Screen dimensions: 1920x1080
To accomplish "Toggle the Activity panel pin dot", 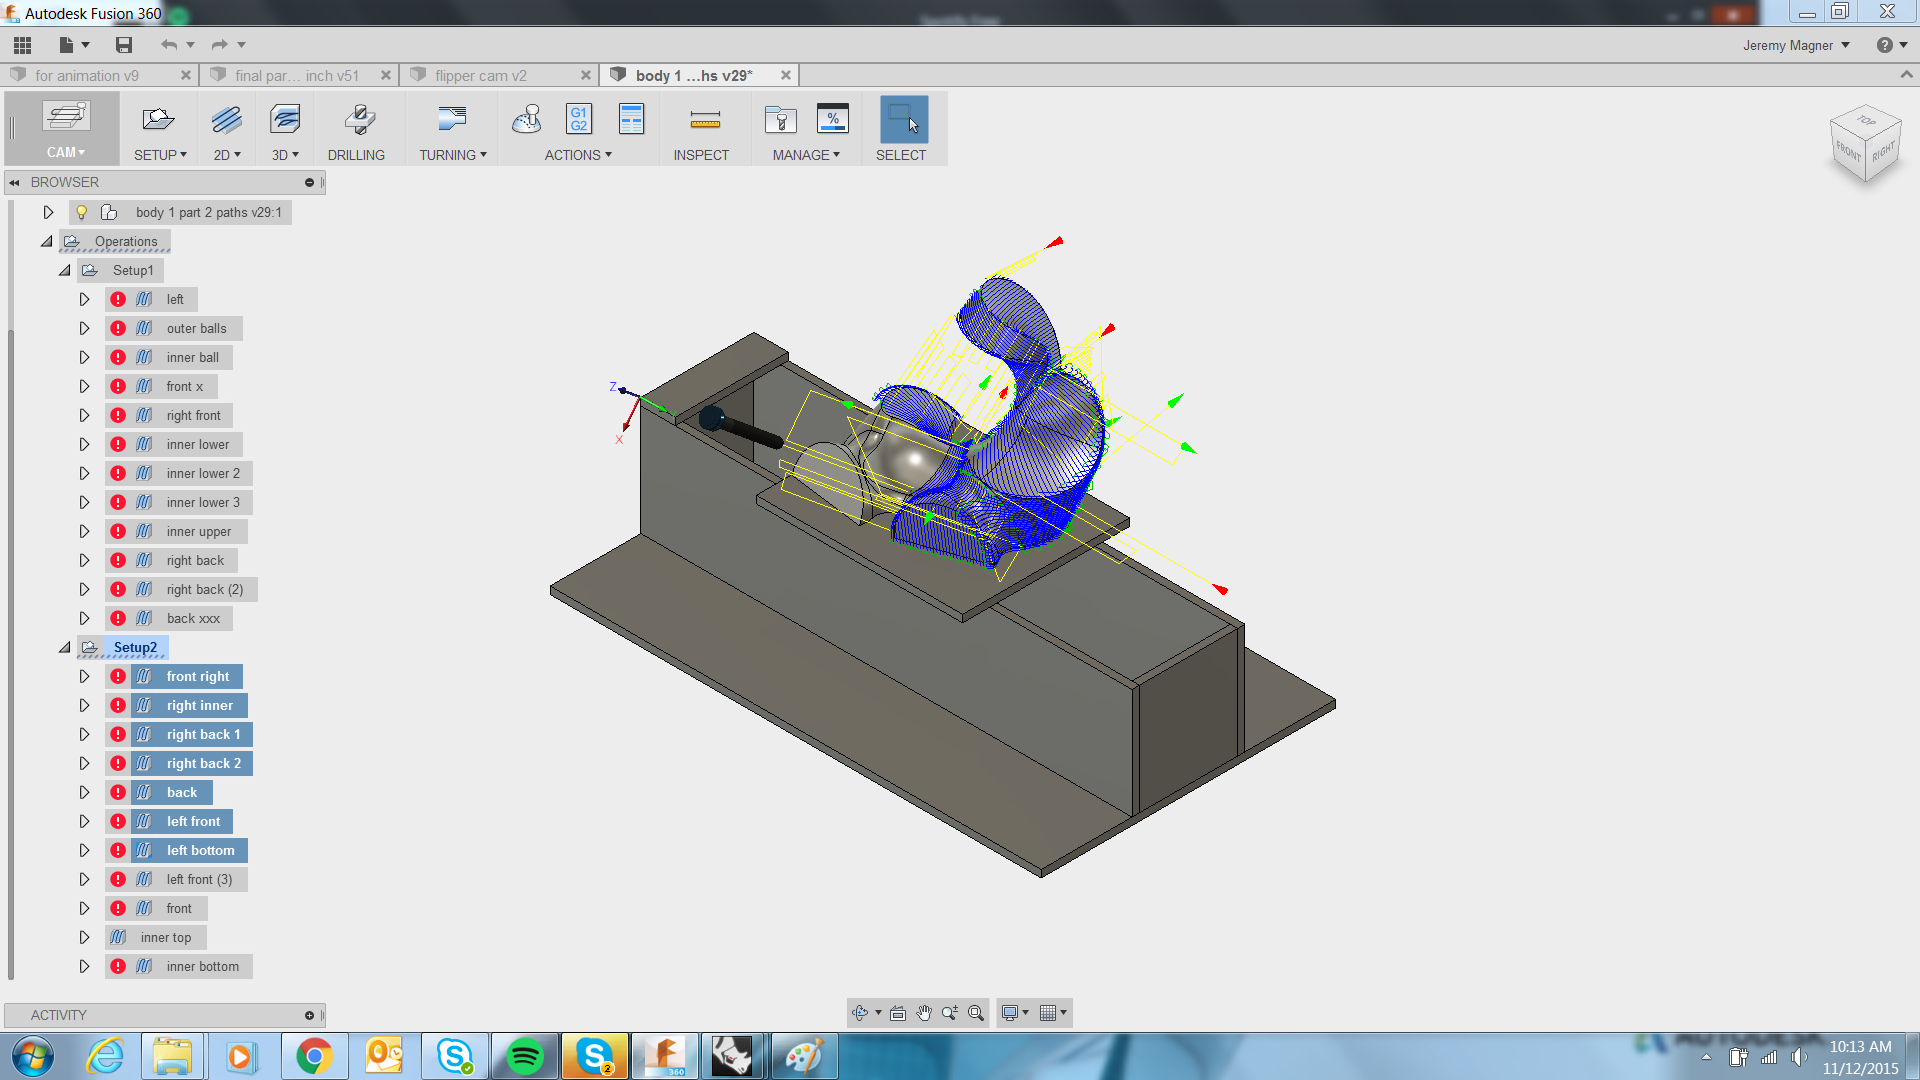I will (309, 1015).
